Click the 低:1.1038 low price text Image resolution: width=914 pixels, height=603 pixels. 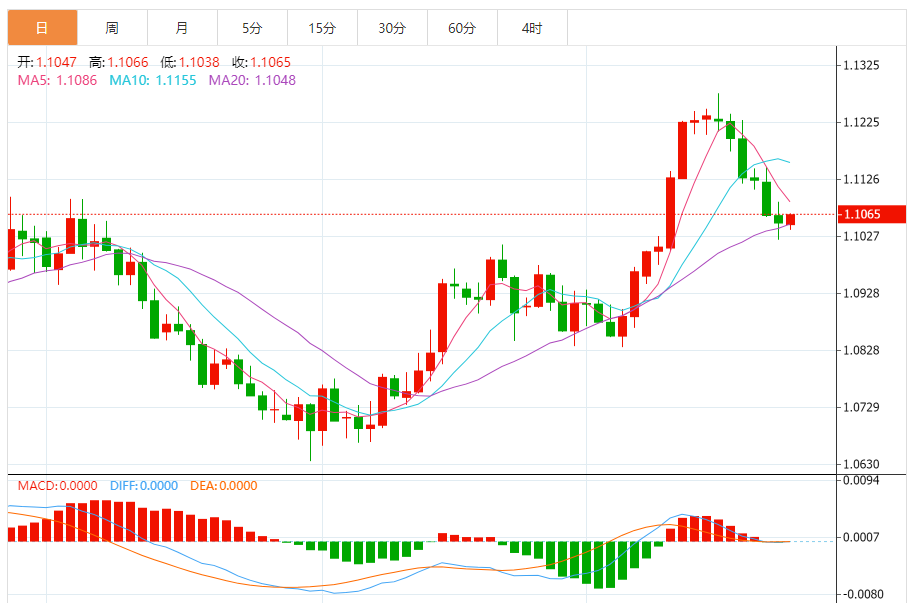click(190, 62)
